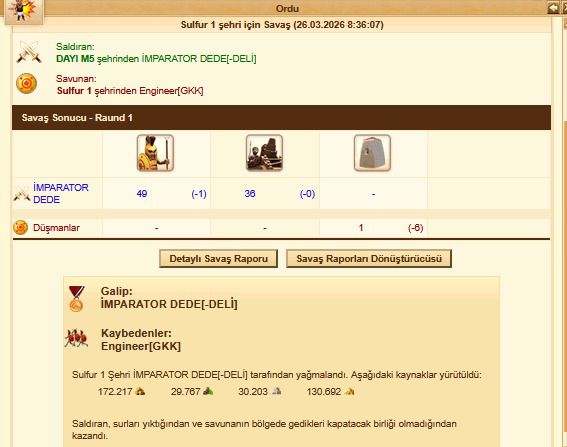Open Engineer[GKK] player link
This screenshot has width=567, height=447.
point(171,90)
